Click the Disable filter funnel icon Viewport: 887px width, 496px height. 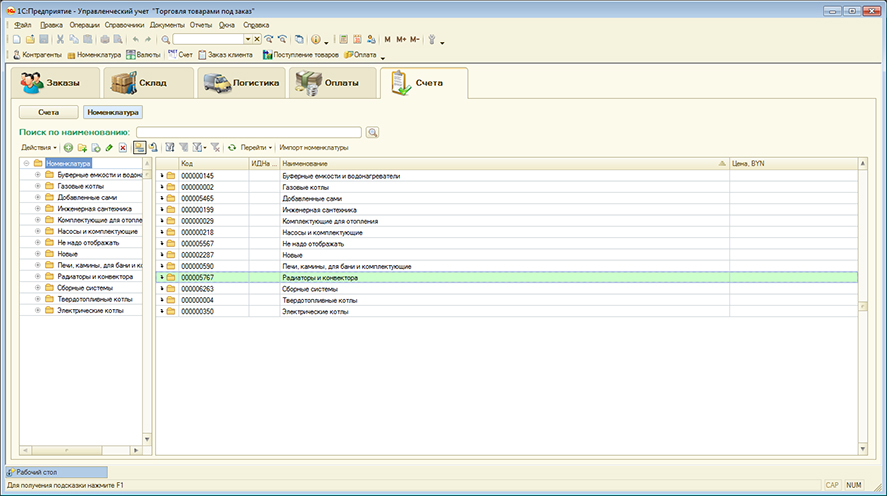215,147
